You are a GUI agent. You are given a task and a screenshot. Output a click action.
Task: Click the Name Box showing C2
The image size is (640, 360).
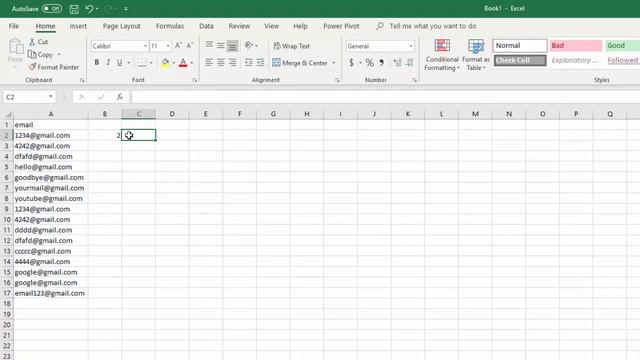click(29, 97)
